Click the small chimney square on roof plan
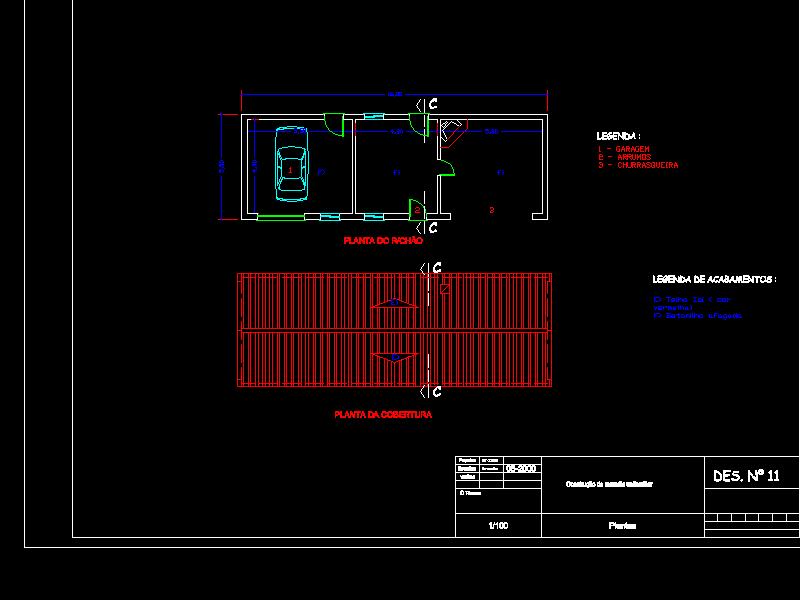Viewport: 800px width, 600px height. point(446,288)
